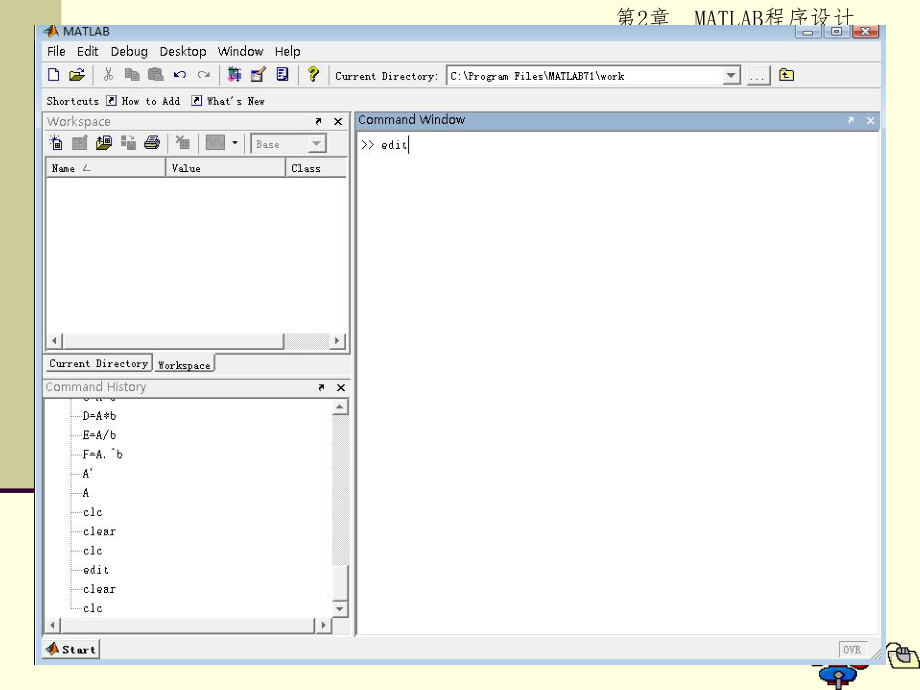
Task: Open the Profiler toolbar icon
Action: [x=283, y=75]
